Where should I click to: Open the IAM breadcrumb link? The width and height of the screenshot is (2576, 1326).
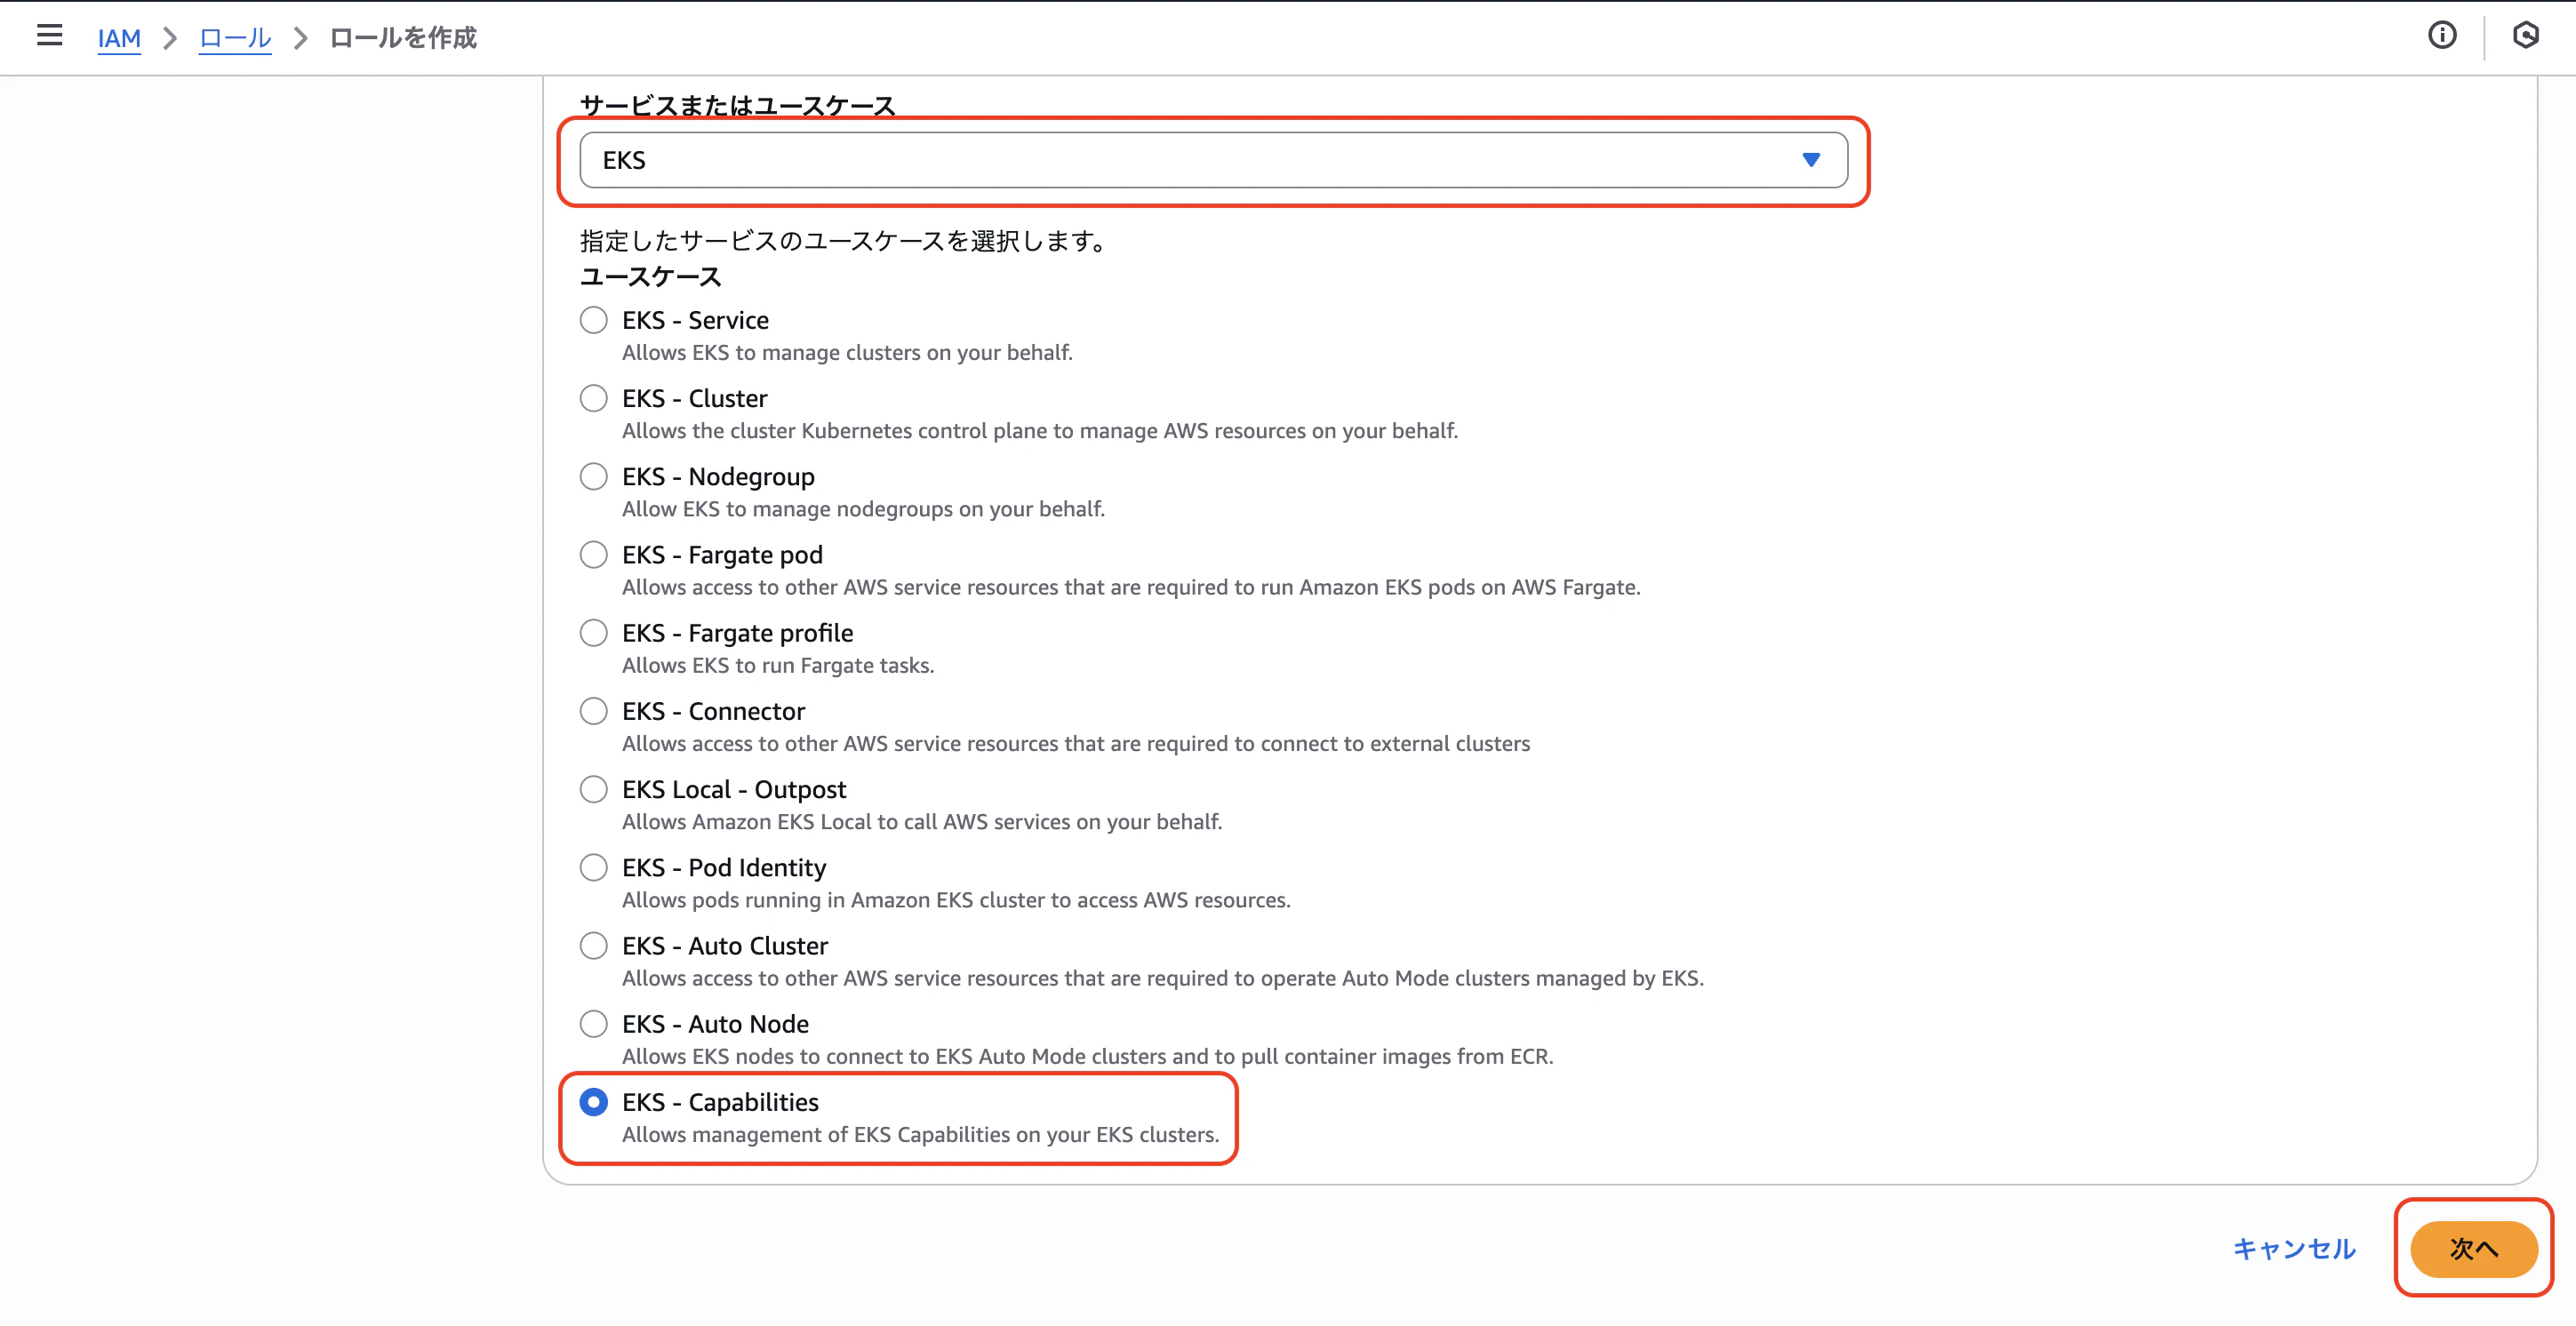tap(119, 38)
